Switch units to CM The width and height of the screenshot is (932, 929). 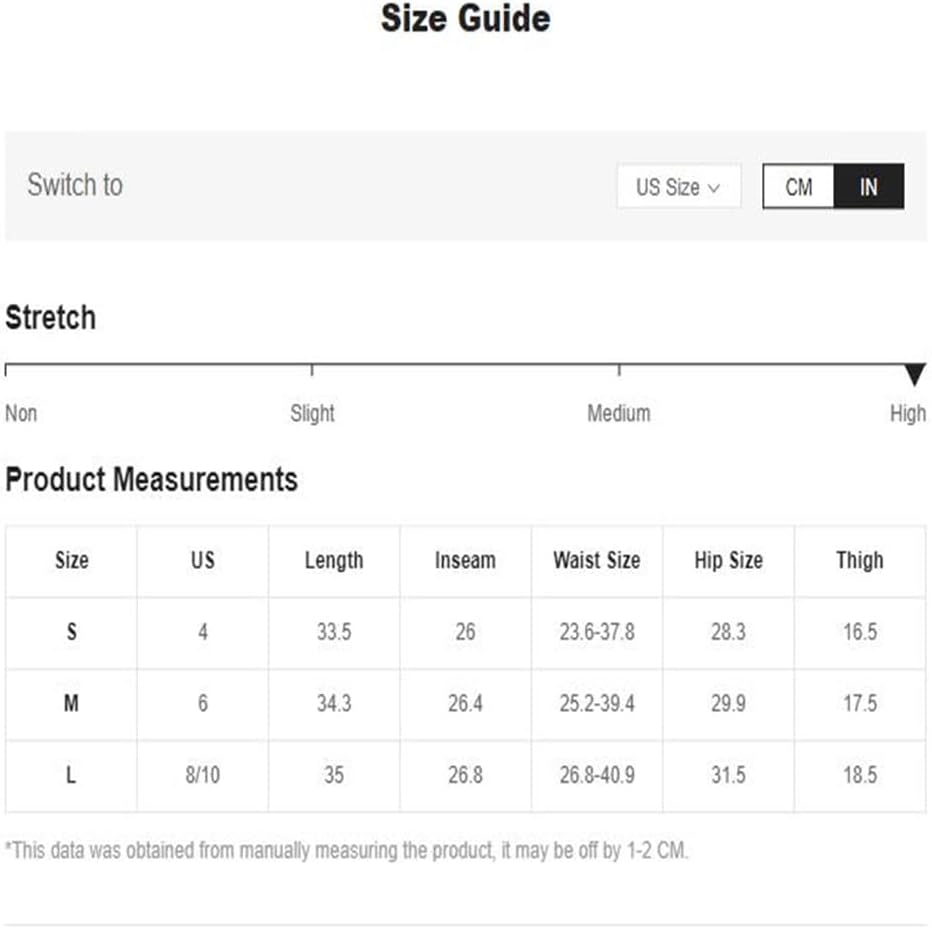click(798, 187)
